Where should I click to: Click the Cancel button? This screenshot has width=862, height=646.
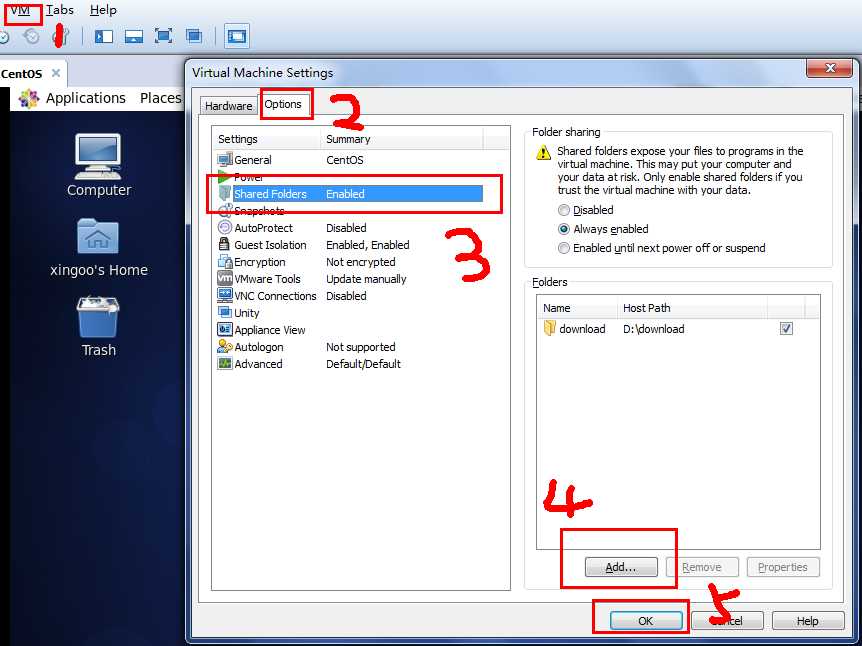pos(727,621)
